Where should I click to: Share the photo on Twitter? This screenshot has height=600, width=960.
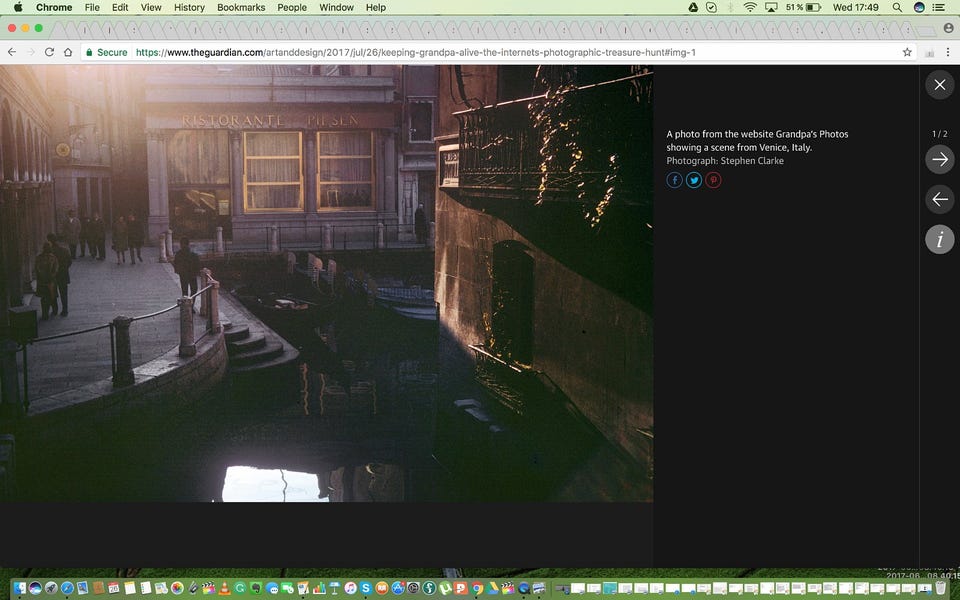(x=694, y=180)
